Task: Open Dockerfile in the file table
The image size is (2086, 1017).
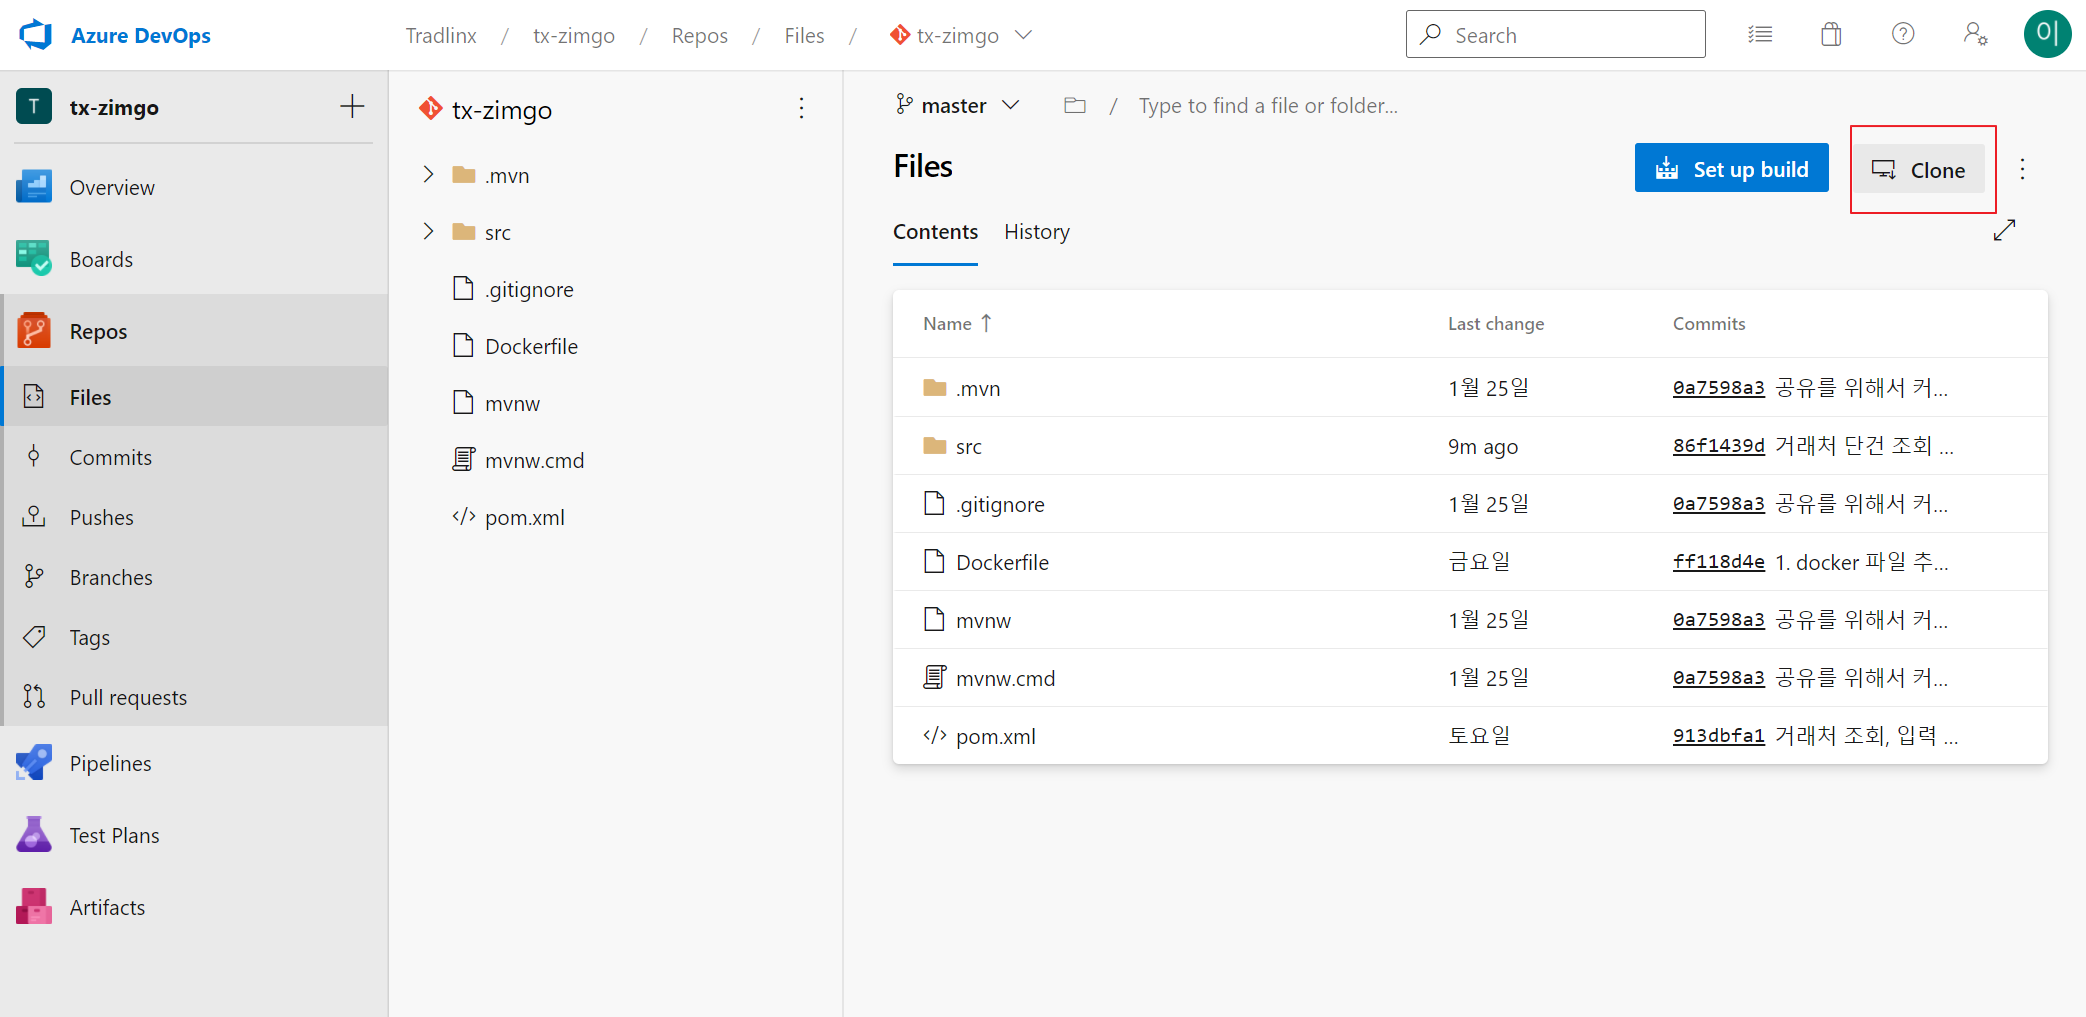Action: 1002,562
